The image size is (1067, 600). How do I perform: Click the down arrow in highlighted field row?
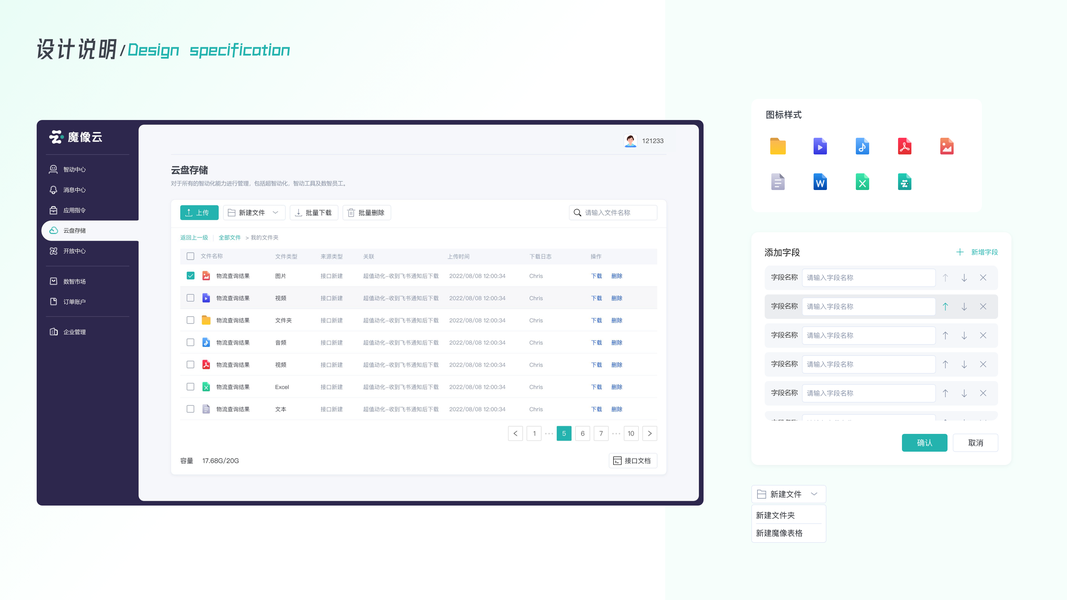point(964,307)
